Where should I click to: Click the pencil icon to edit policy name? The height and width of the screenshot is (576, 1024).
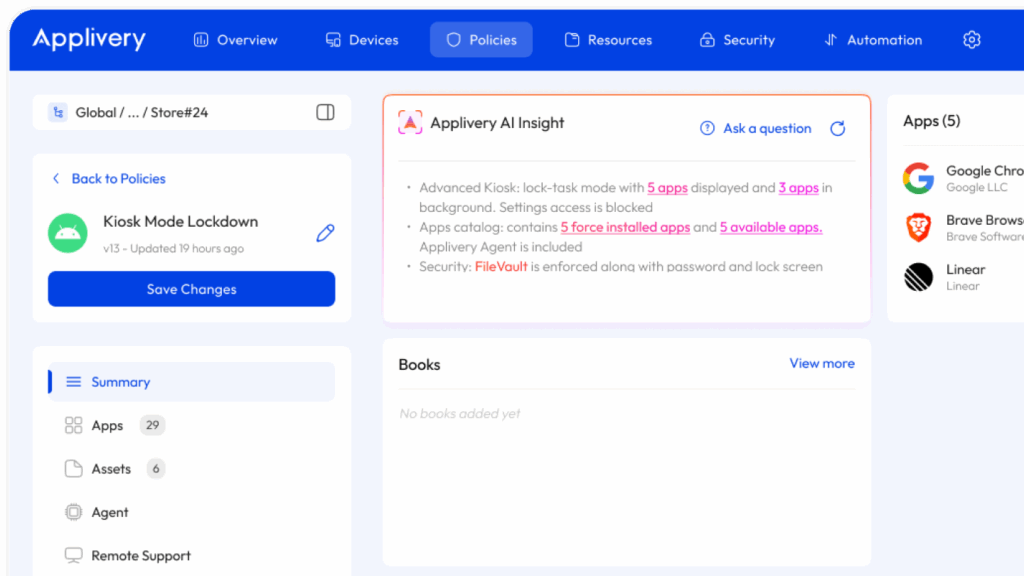tap(325, 233)
